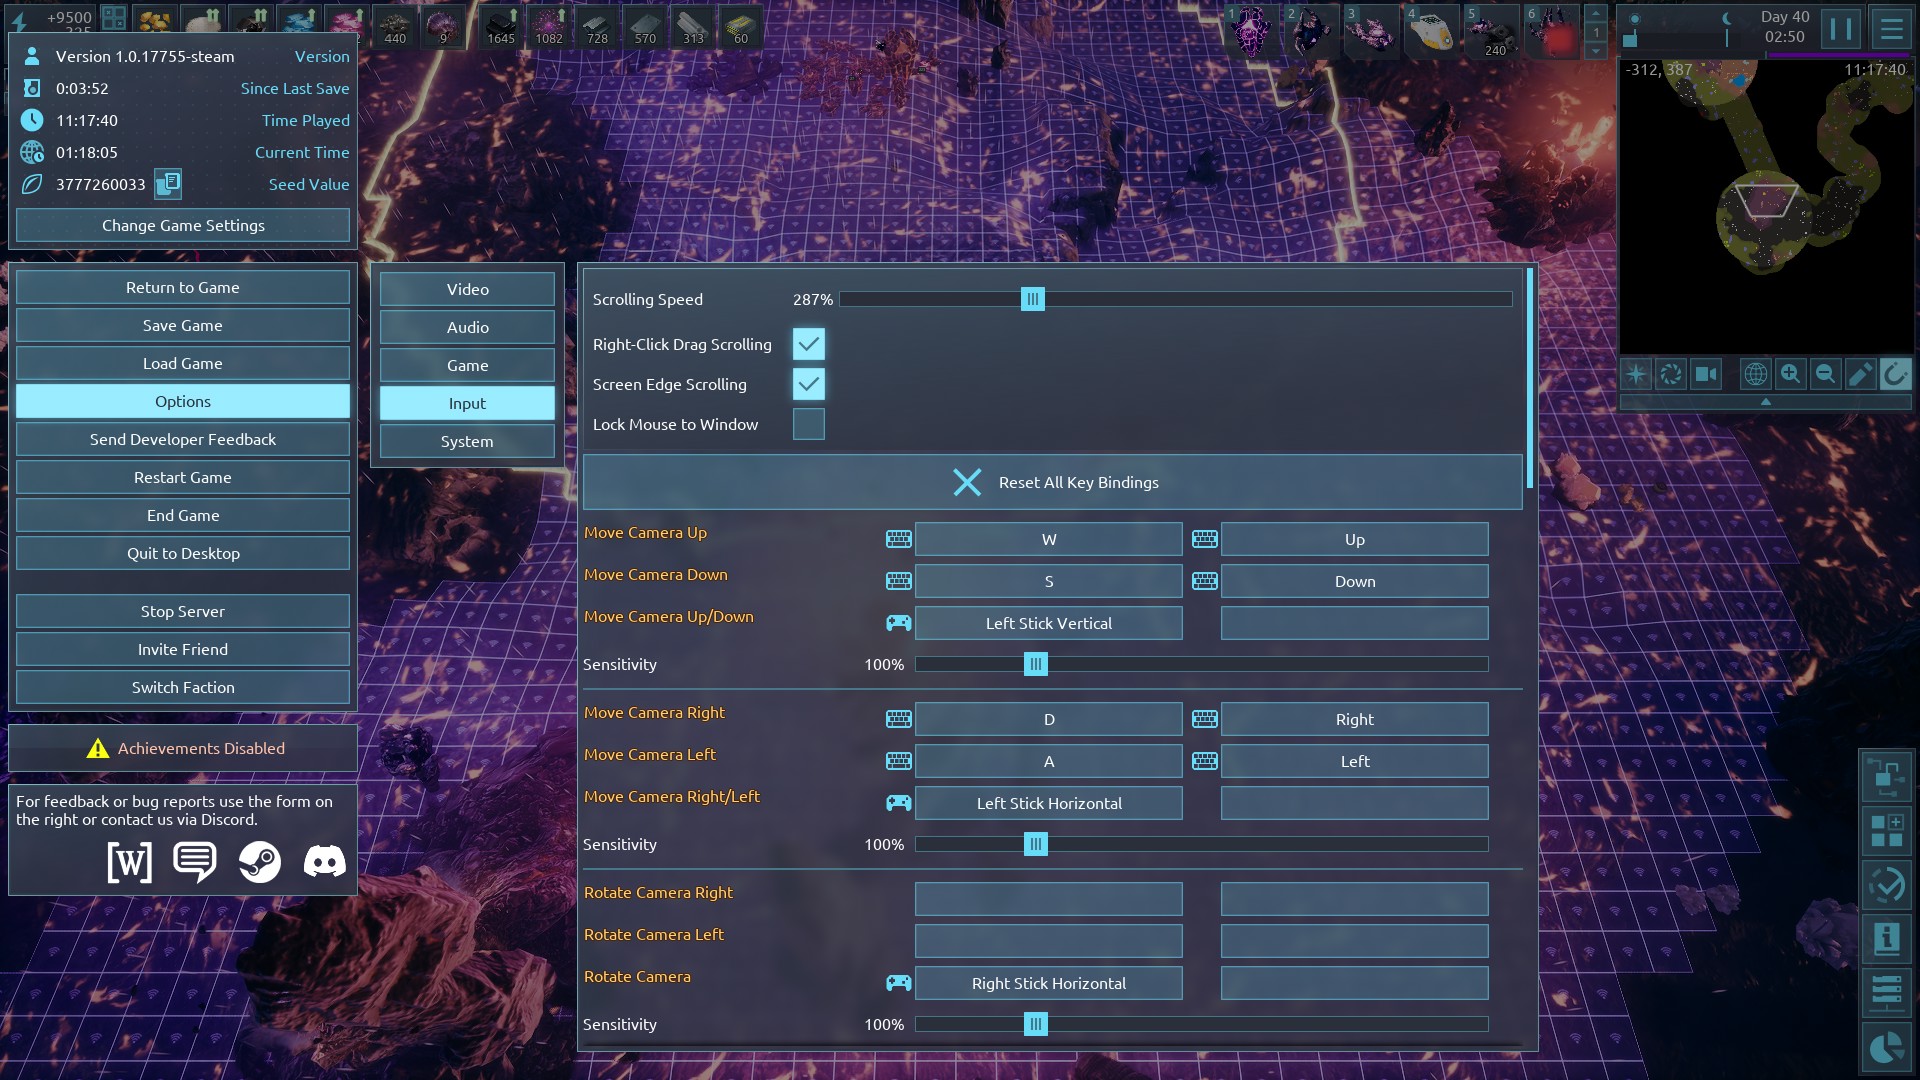Switch to the Video options tab
Screen dimensions: 1920x1080
467,289
